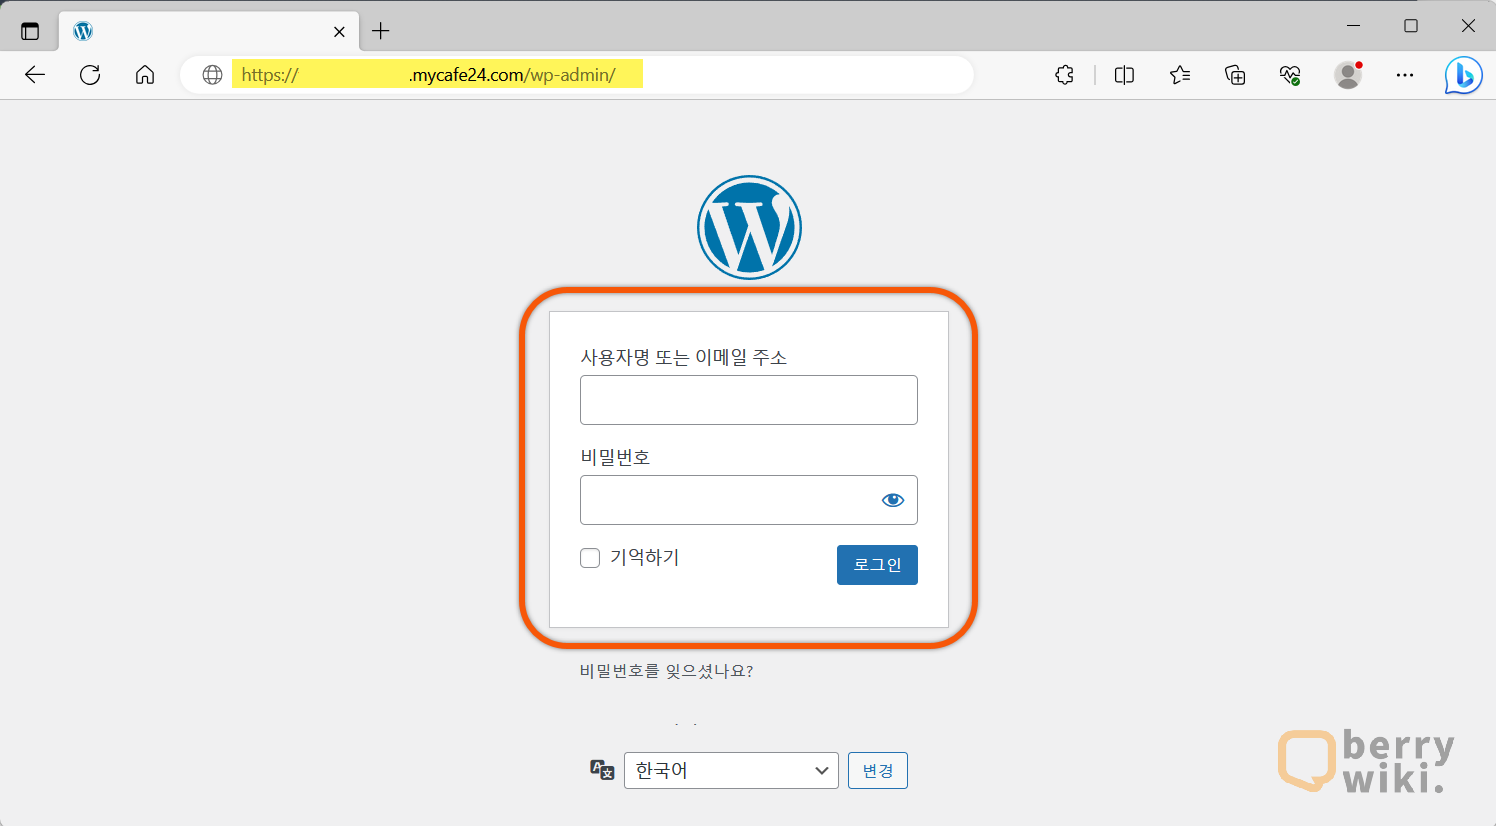1496x826 pixels.
Task: Click the 로그인 button
Action: [x=877, y=565]
